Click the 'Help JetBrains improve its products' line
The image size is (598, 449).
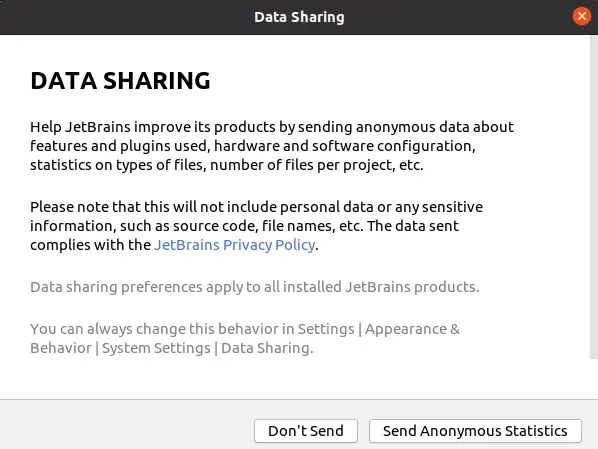[272, 127]
